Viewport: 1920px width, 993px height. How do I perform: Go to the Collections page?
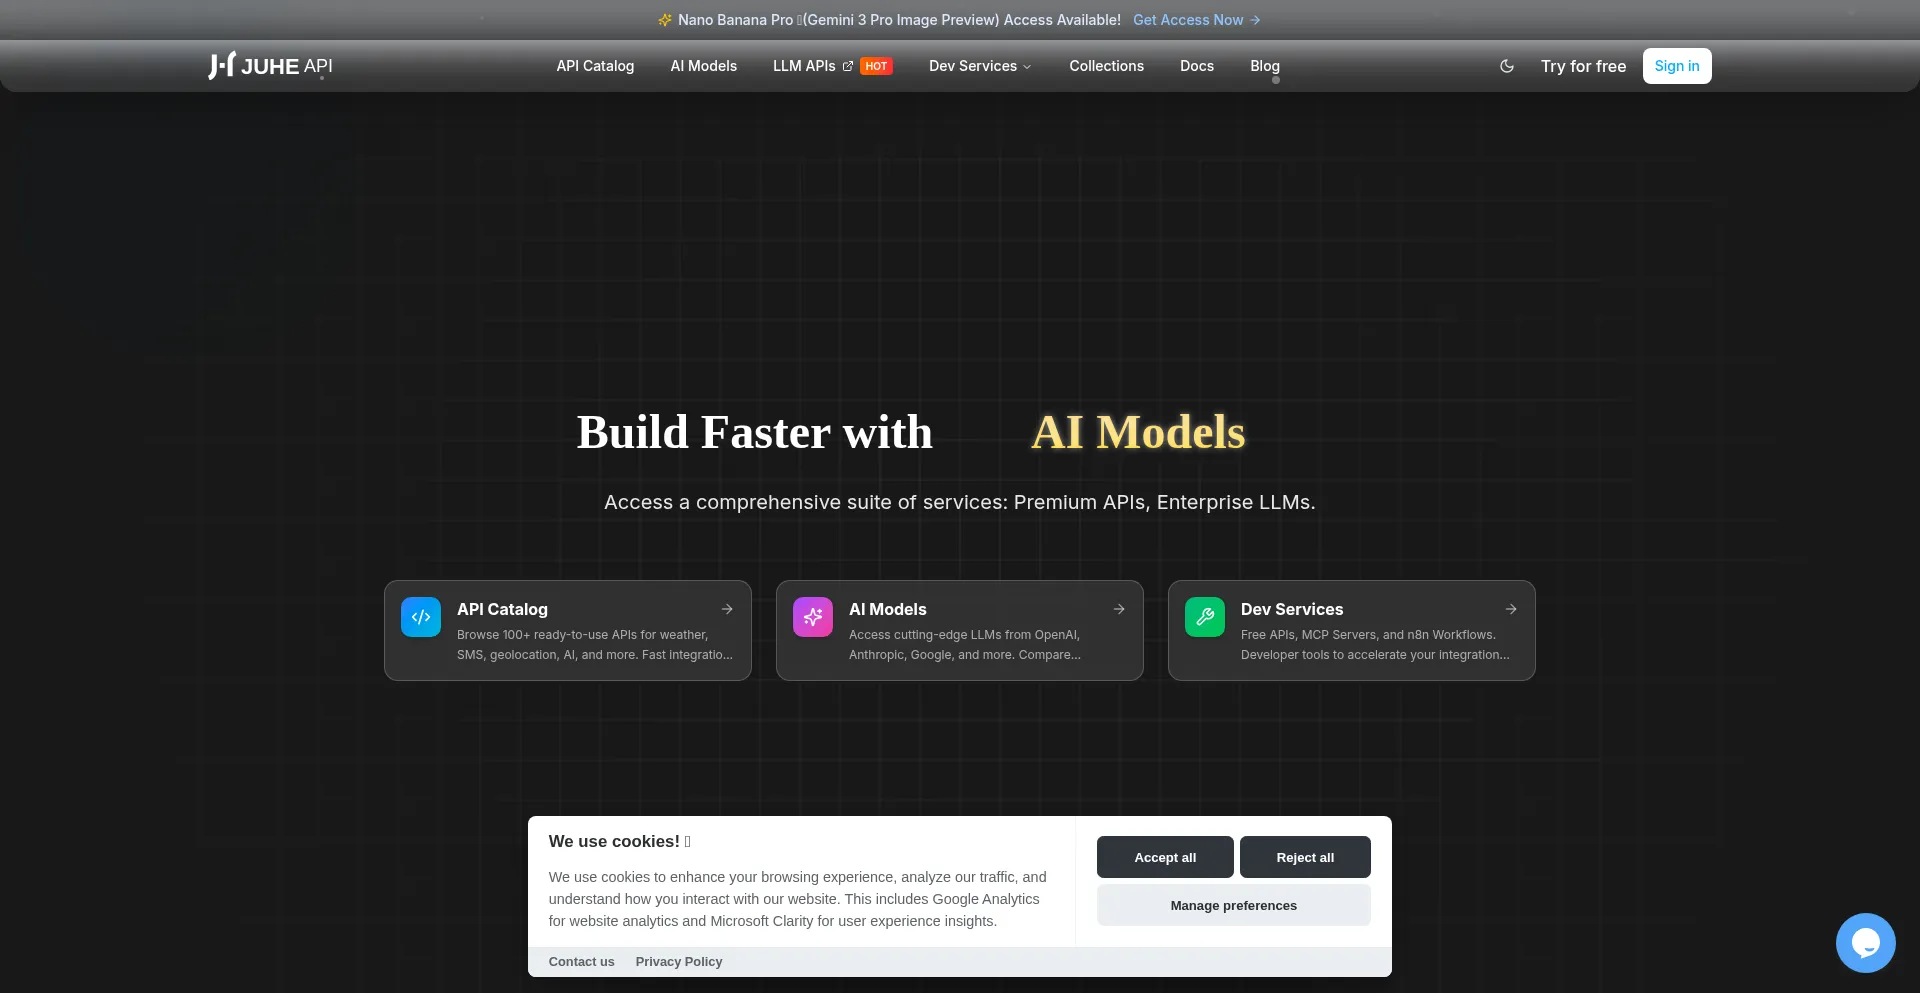[x=1106, y=66]
